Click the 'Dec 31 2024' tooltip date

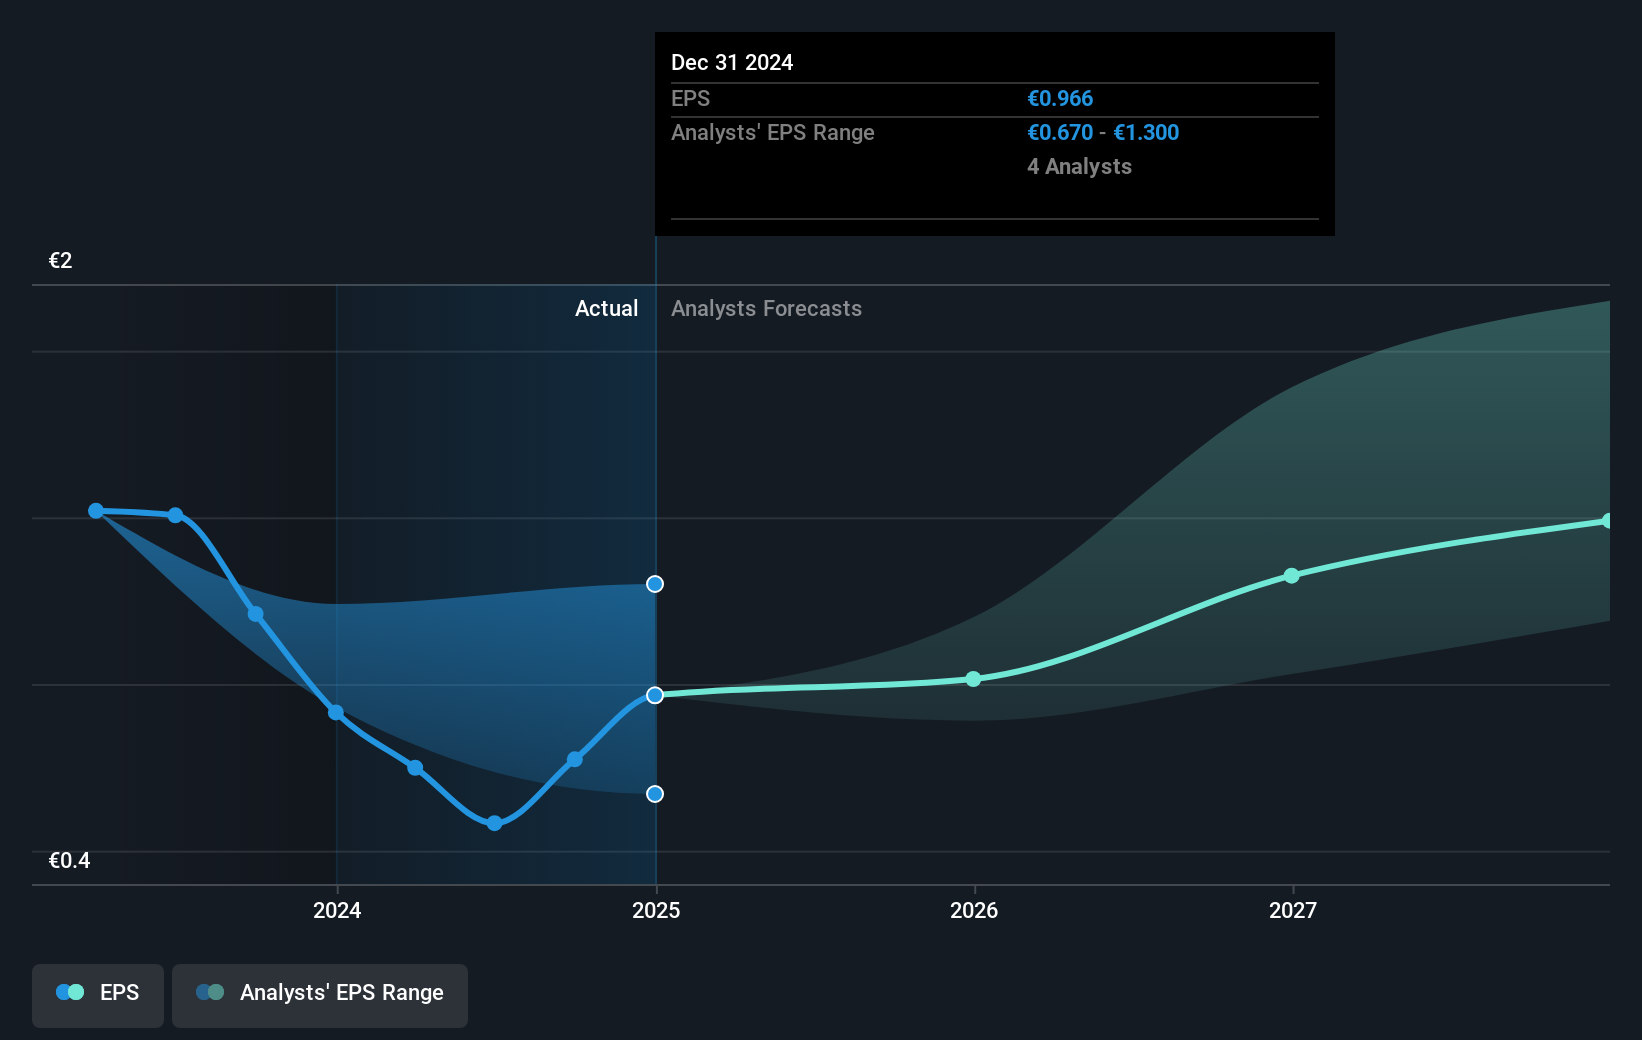point(732,63)
